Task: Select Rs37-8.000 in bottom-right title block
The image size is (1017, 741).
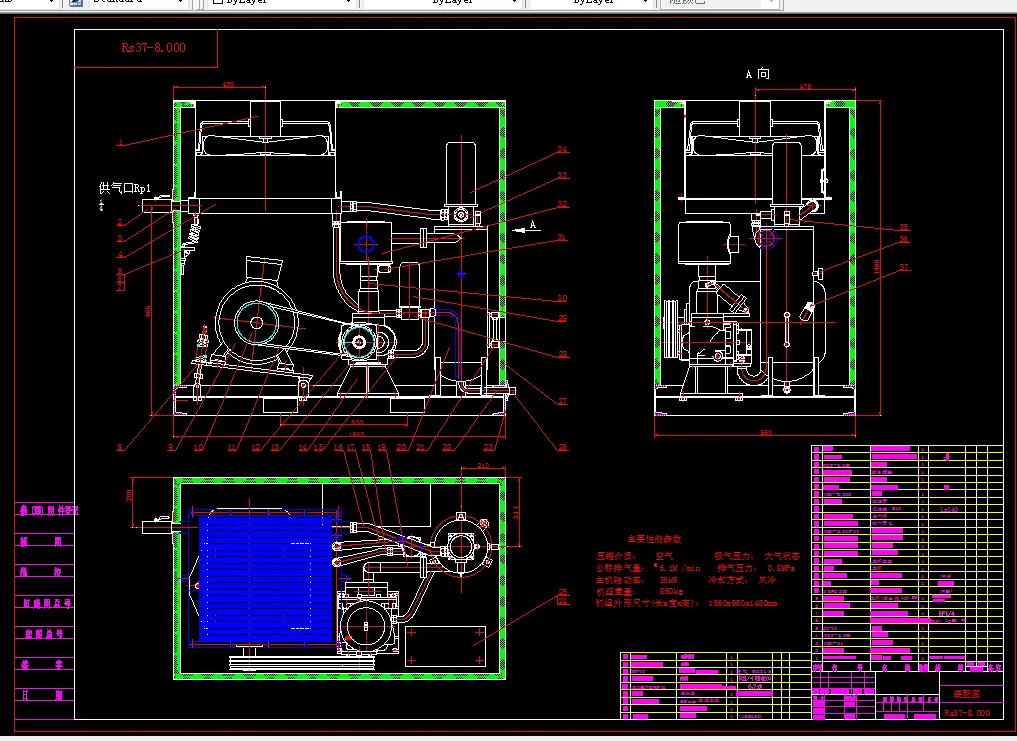Action: [967, 712]
